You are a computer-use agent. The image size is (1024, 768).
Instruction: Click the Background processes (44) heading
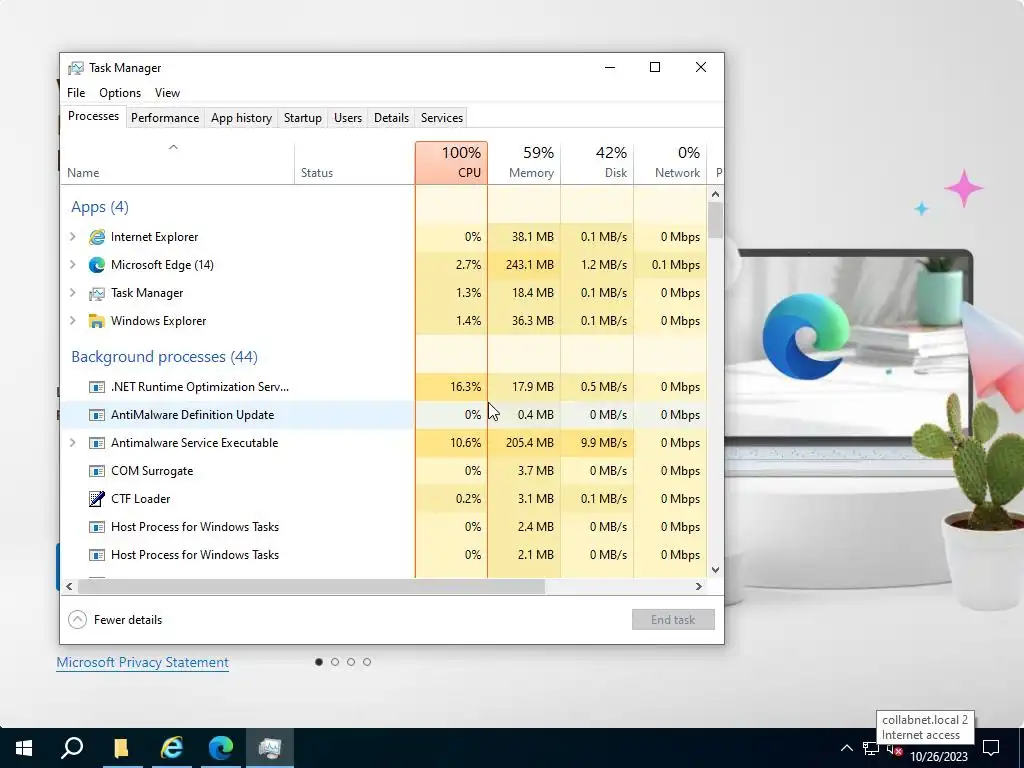[165, 357]
